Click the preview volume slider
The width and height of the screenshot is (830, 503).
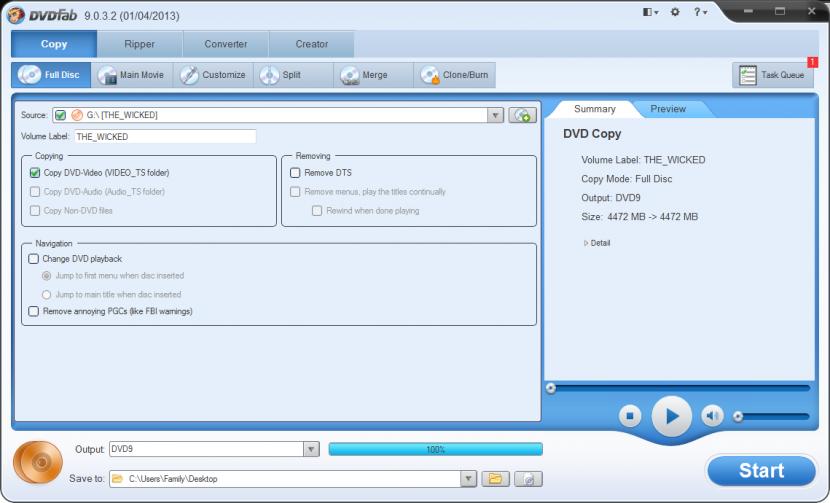(772, 416)
